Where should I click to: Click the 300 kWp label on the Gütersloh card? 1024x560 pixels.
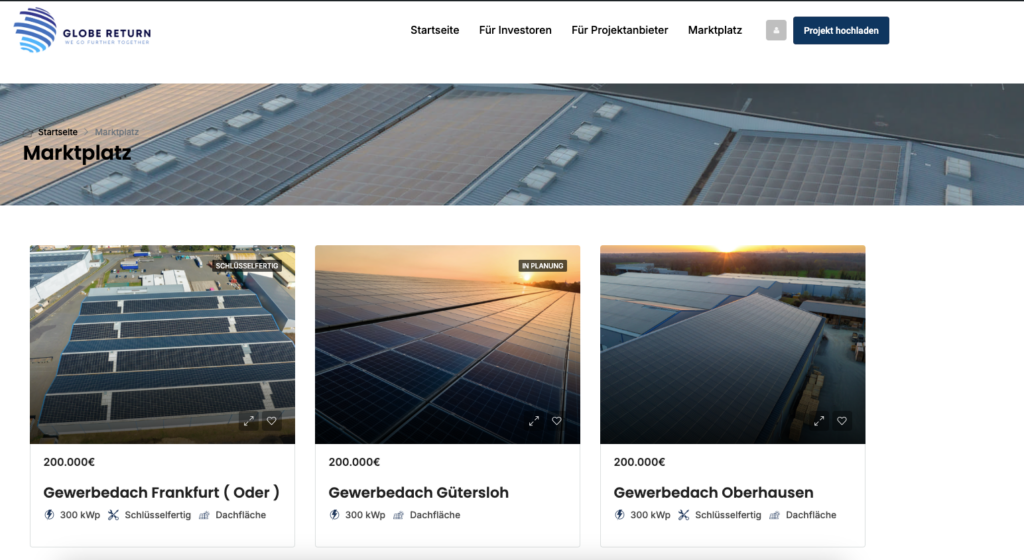tap(365, 515)
